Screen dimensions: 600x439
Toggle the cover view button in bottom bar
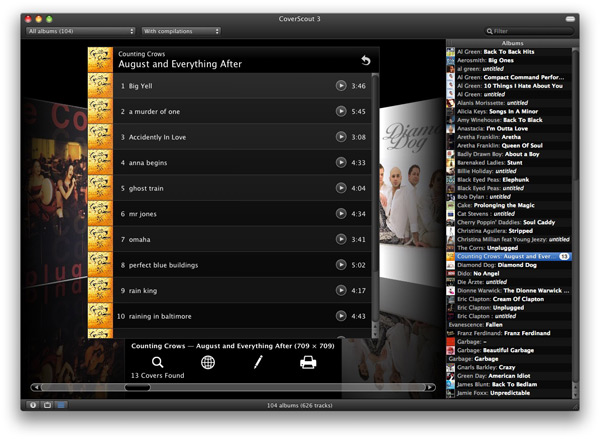click(47, 405)
